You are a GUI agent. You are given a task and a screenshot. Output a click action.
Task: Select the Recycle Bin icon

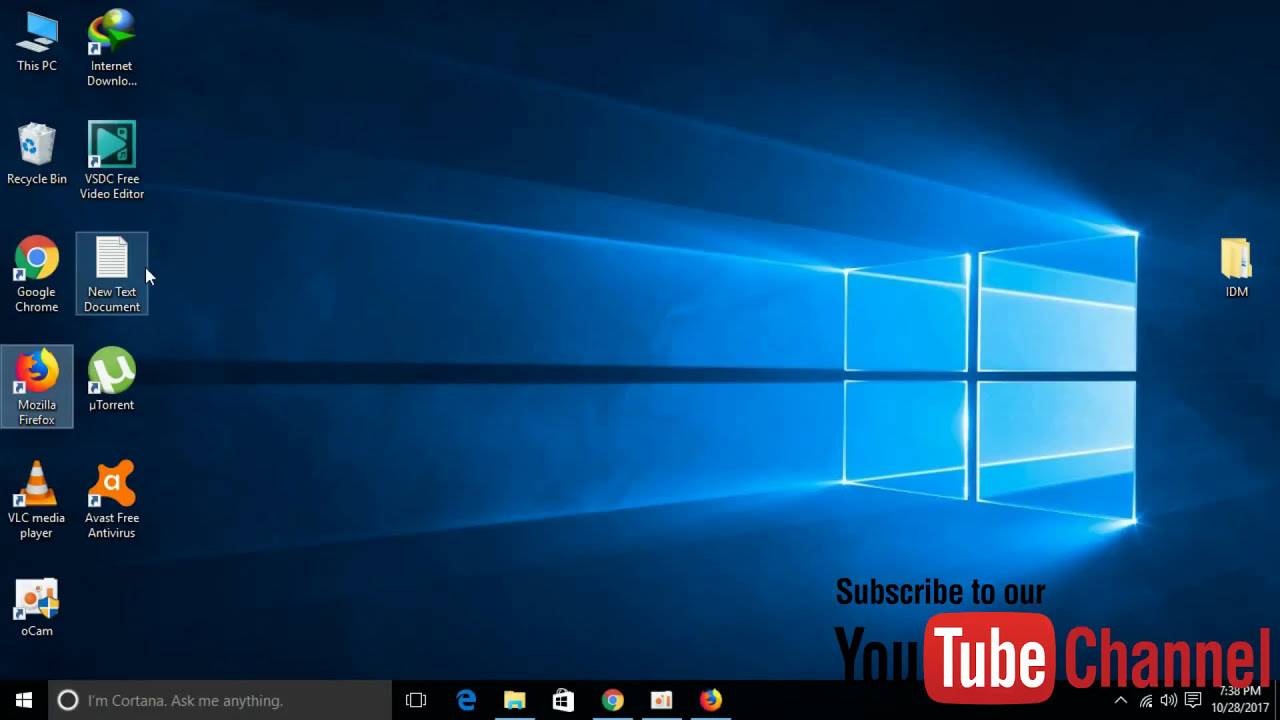pos(37,154)
